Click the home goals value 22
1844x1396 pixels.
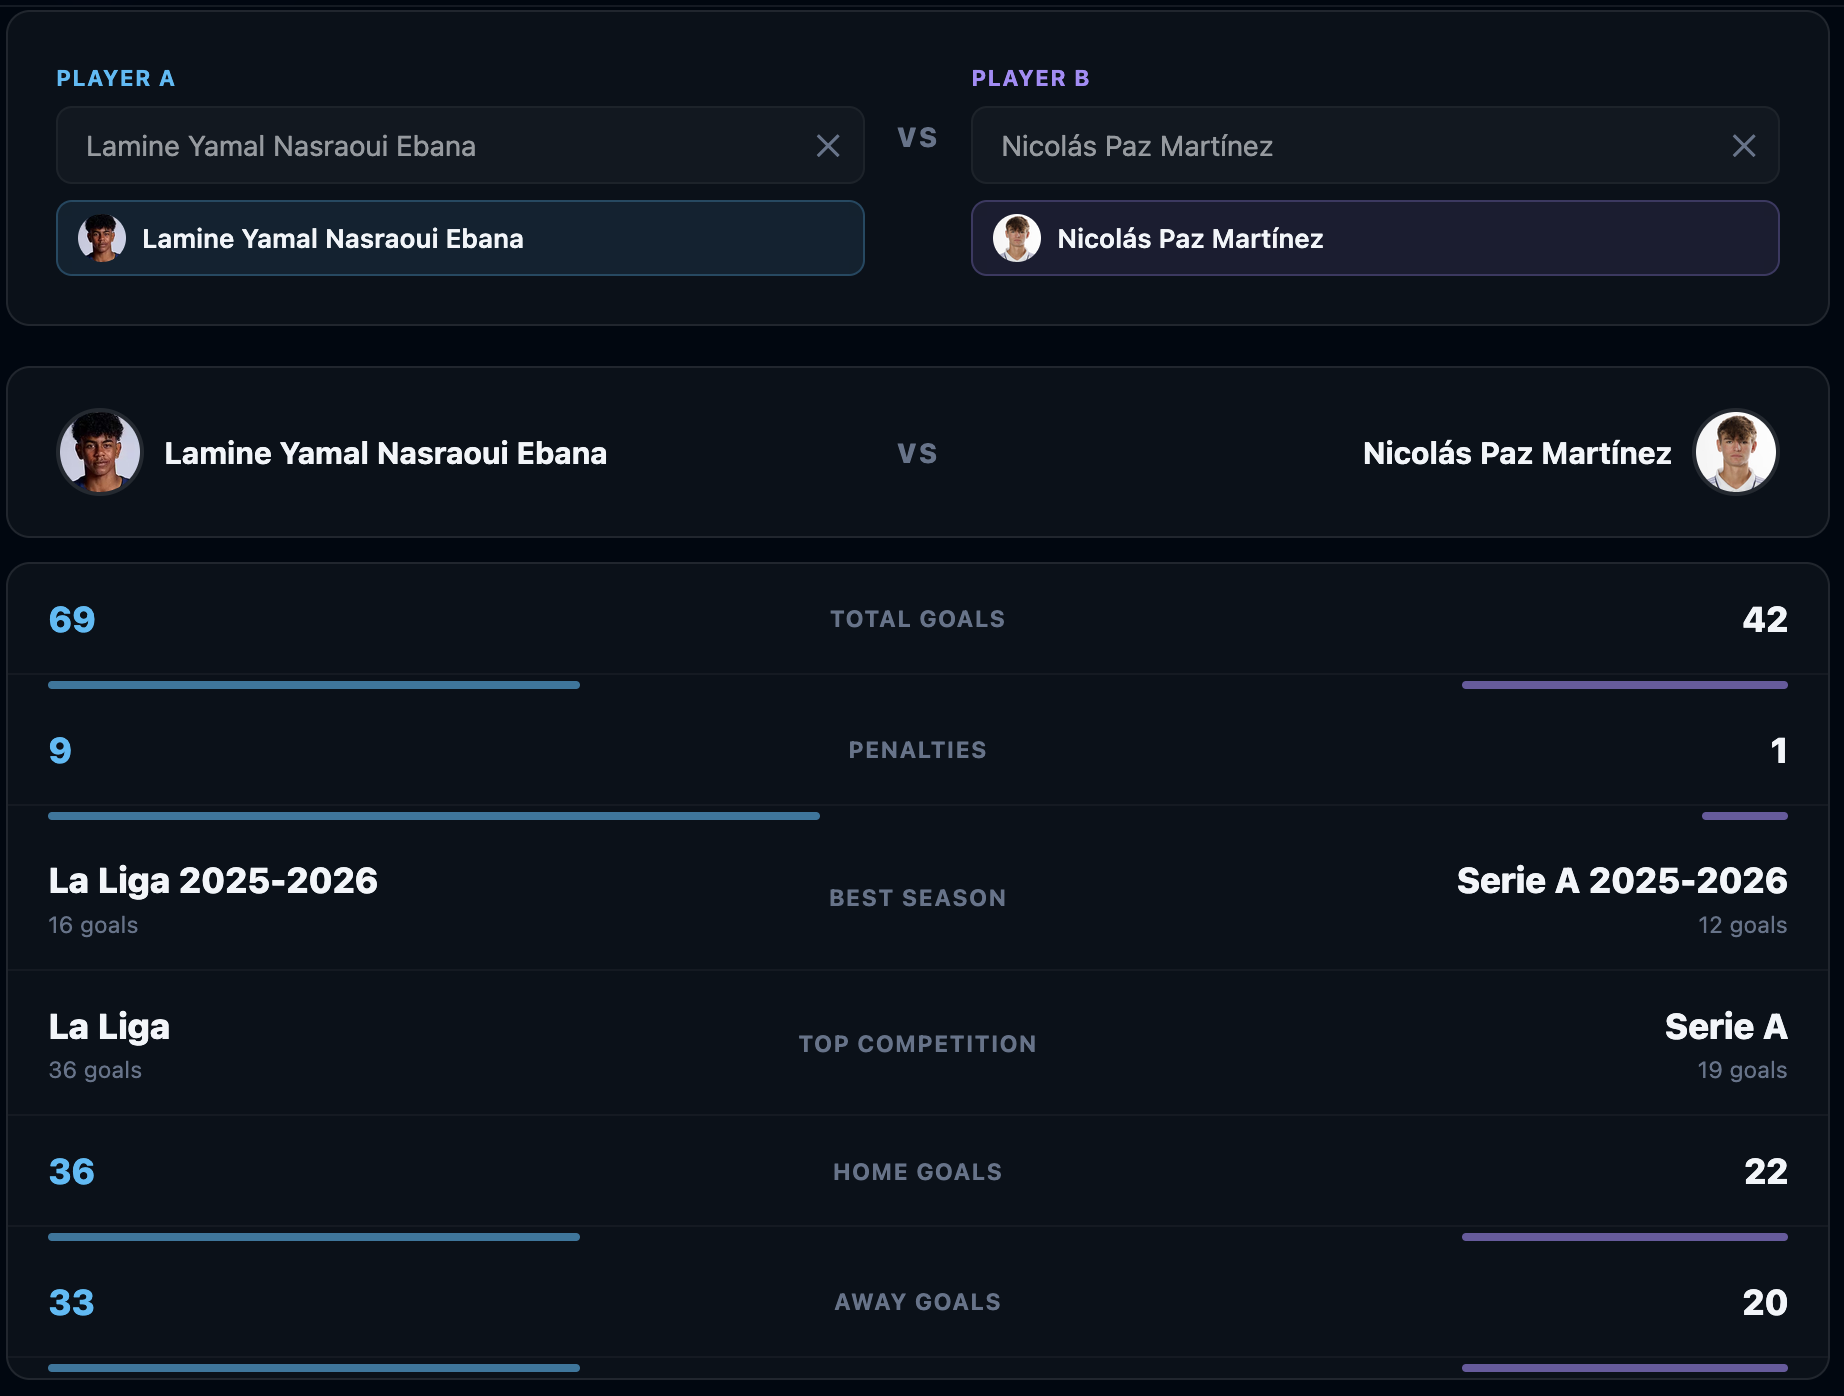tap(1766, 1171)
